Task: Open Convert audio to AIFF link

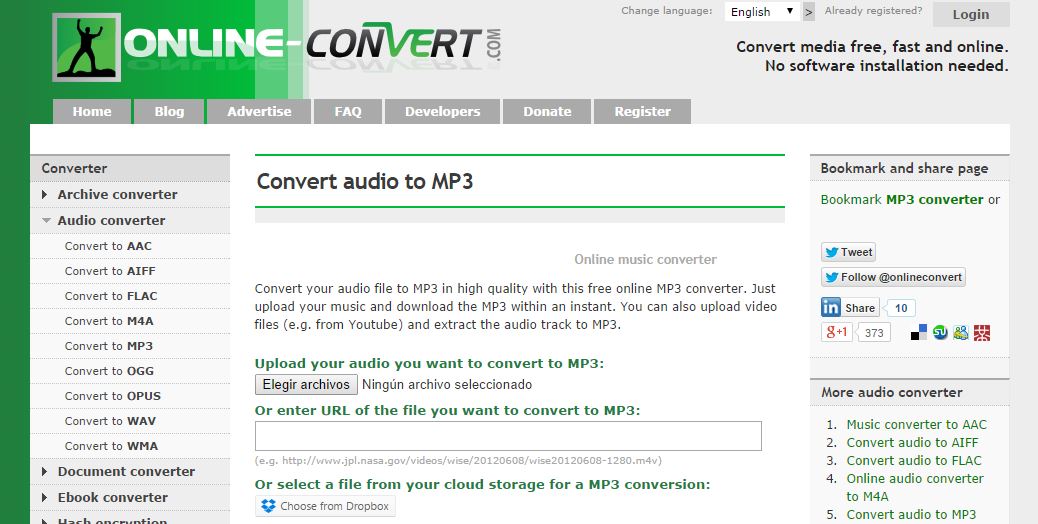Action: coord(912,443)
